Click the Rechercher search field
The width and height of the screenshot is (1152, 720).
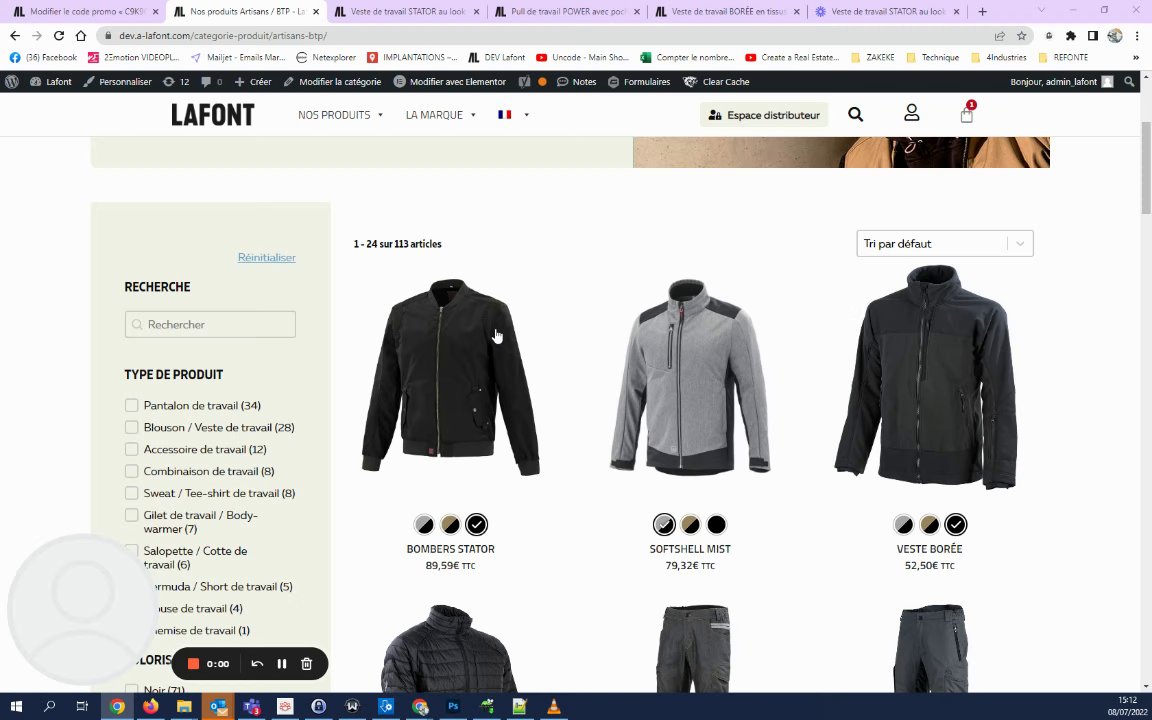pyautogui.click(x=210, y=325)
